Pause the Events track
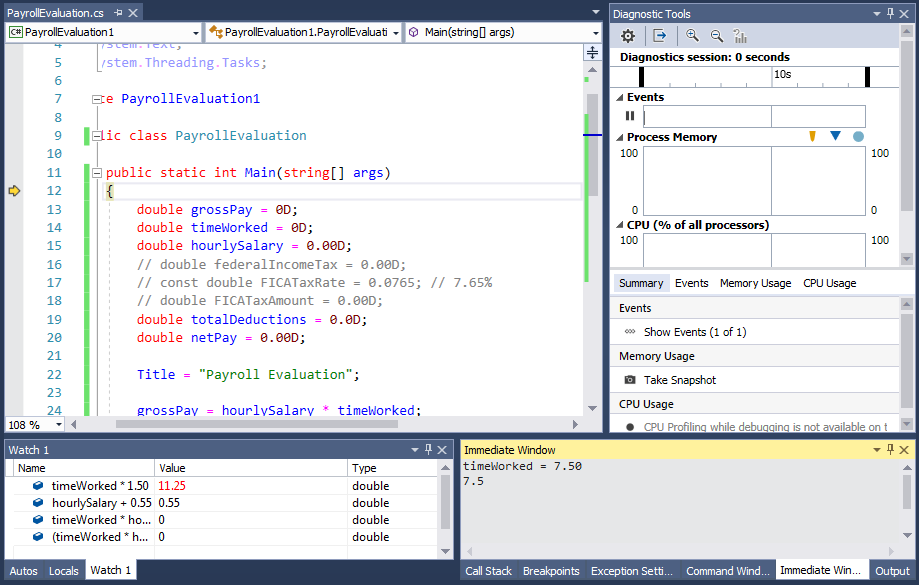The width and height of the screenshot is (919, 585). click(630, 116)
